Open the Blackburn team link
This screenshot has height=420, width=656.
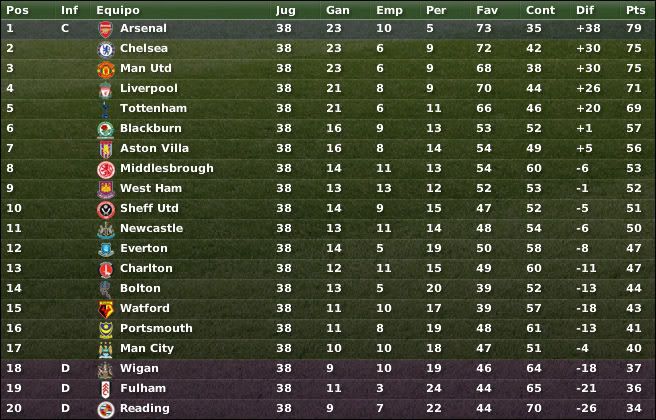tap(151, 128)
